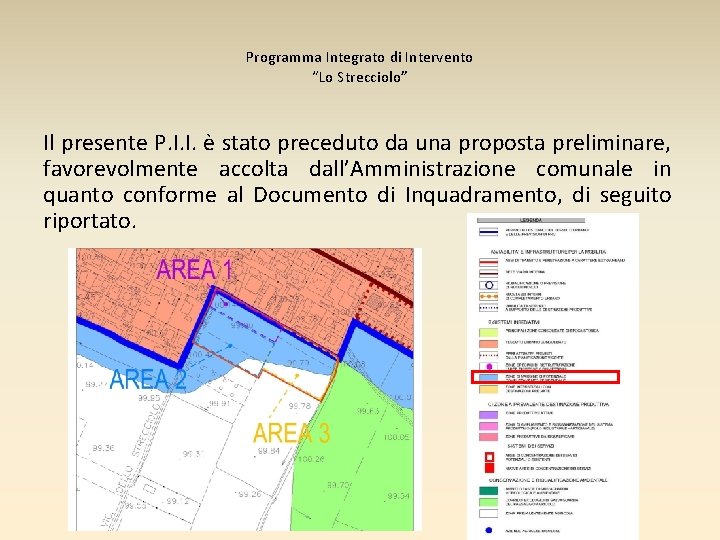
Task: Click the 'ZONE A PREVALENTE DESTINAZIONE PRODUTTIVA' legend heading
Action: (548, 405)
